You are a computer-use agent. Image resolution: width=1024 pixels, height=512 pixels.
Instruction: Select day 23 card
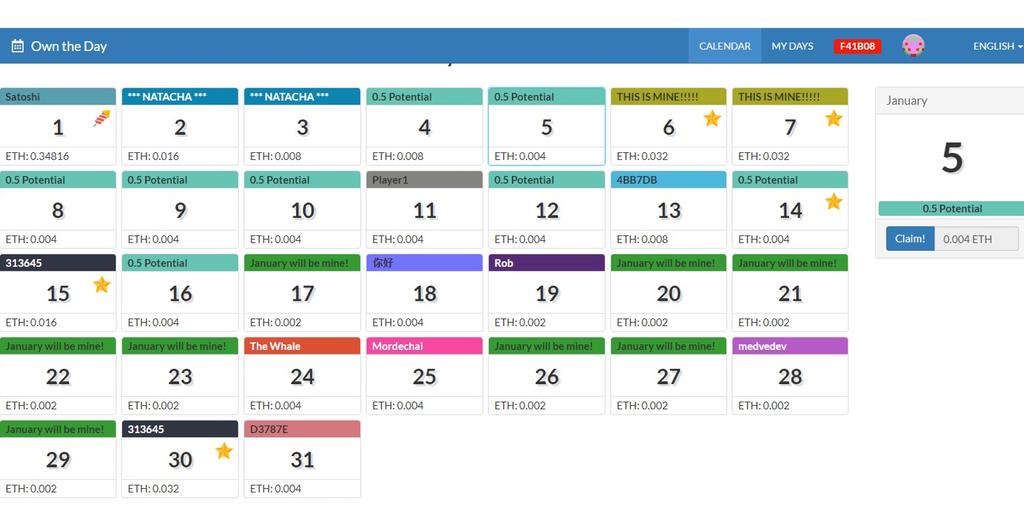[x=180, y=376]
